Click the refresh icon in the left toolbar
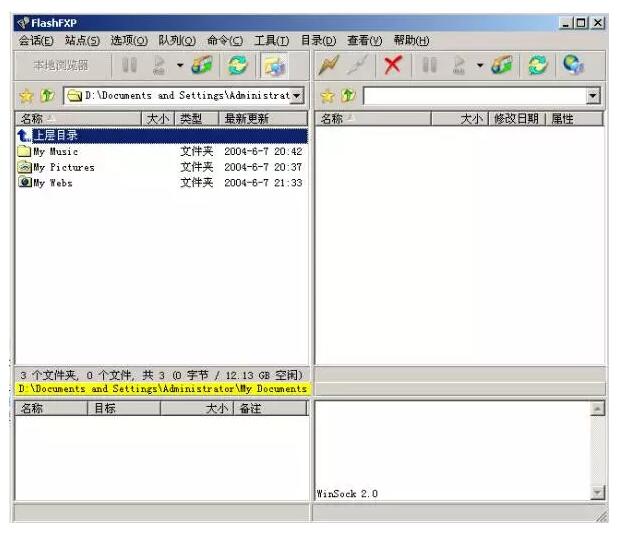 pyautogui.click(x=237, y=66)
